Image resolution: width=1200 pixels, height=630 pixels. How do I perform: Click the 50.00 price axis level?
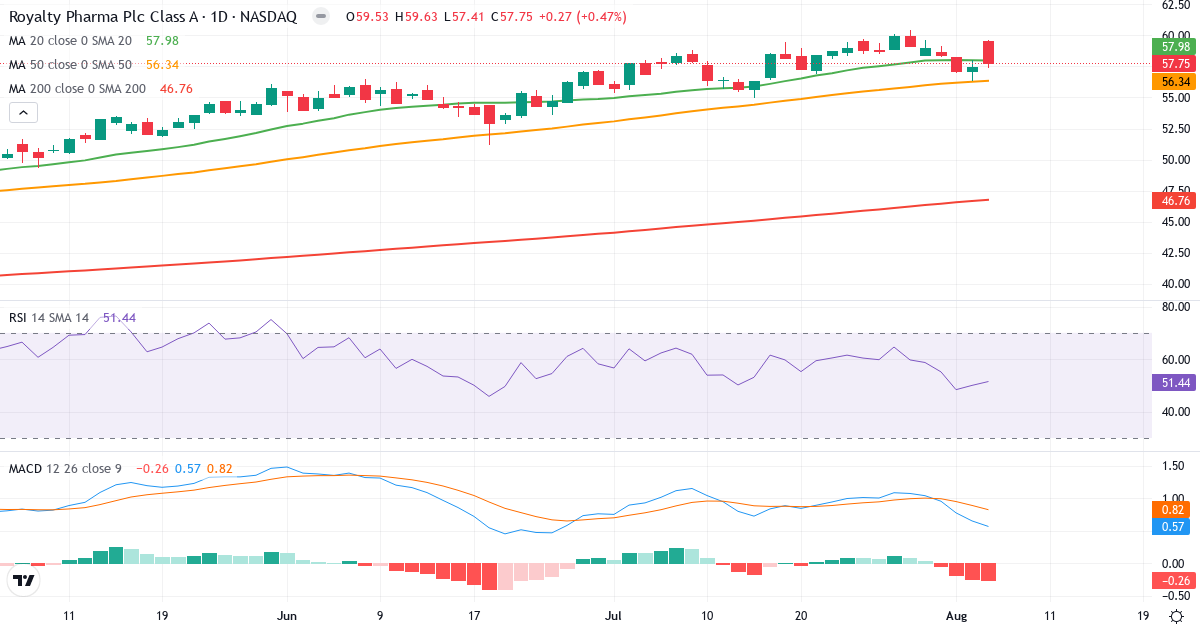(x=1175, y=160)
